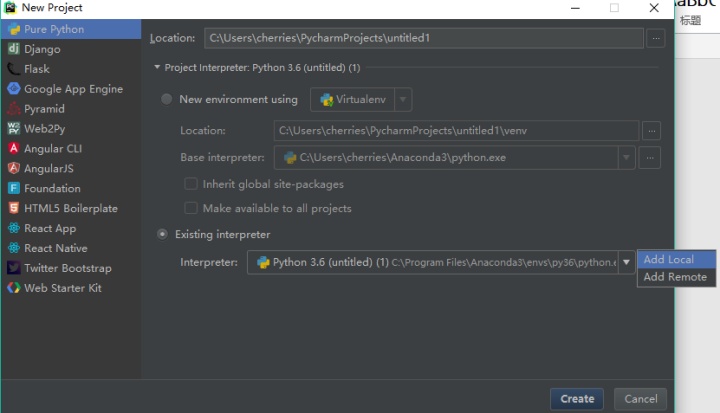Select the AngularJS icon
The image size is (720, 413).
point(14,168)
